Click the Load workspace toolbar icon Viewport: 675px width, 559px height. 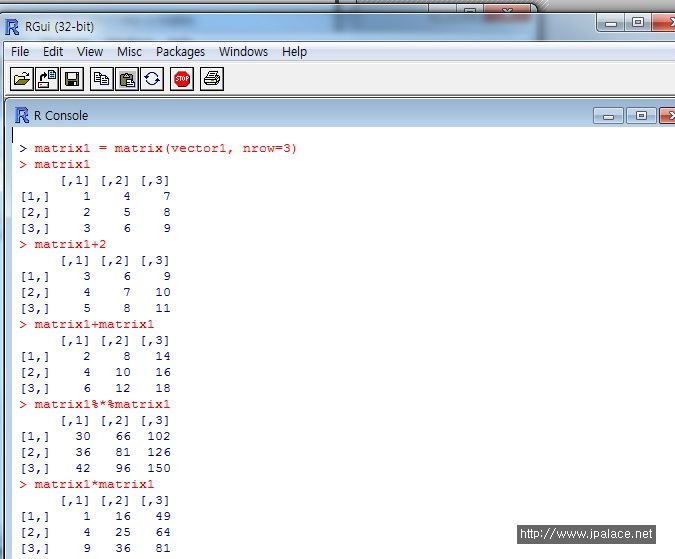pyautogui.click(x=46, y=79)
